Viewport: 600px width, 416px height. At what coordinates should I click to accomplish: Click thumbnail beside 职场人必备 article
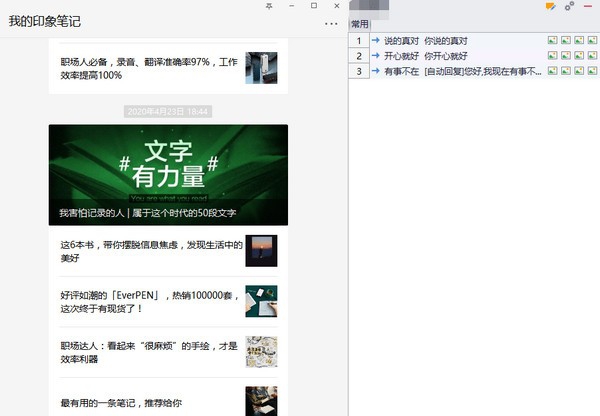click(x=261, y=68)
